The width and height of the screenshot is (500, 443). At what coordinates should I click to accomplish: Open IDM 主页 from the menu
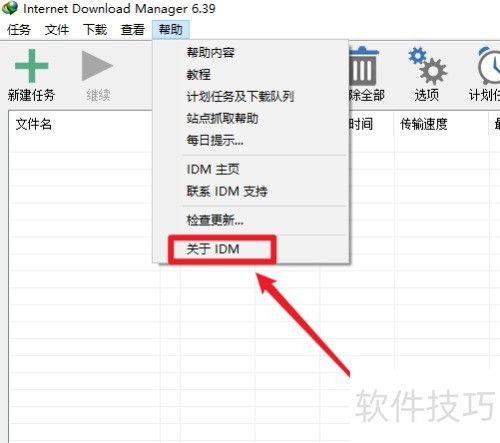pos(251,169)
